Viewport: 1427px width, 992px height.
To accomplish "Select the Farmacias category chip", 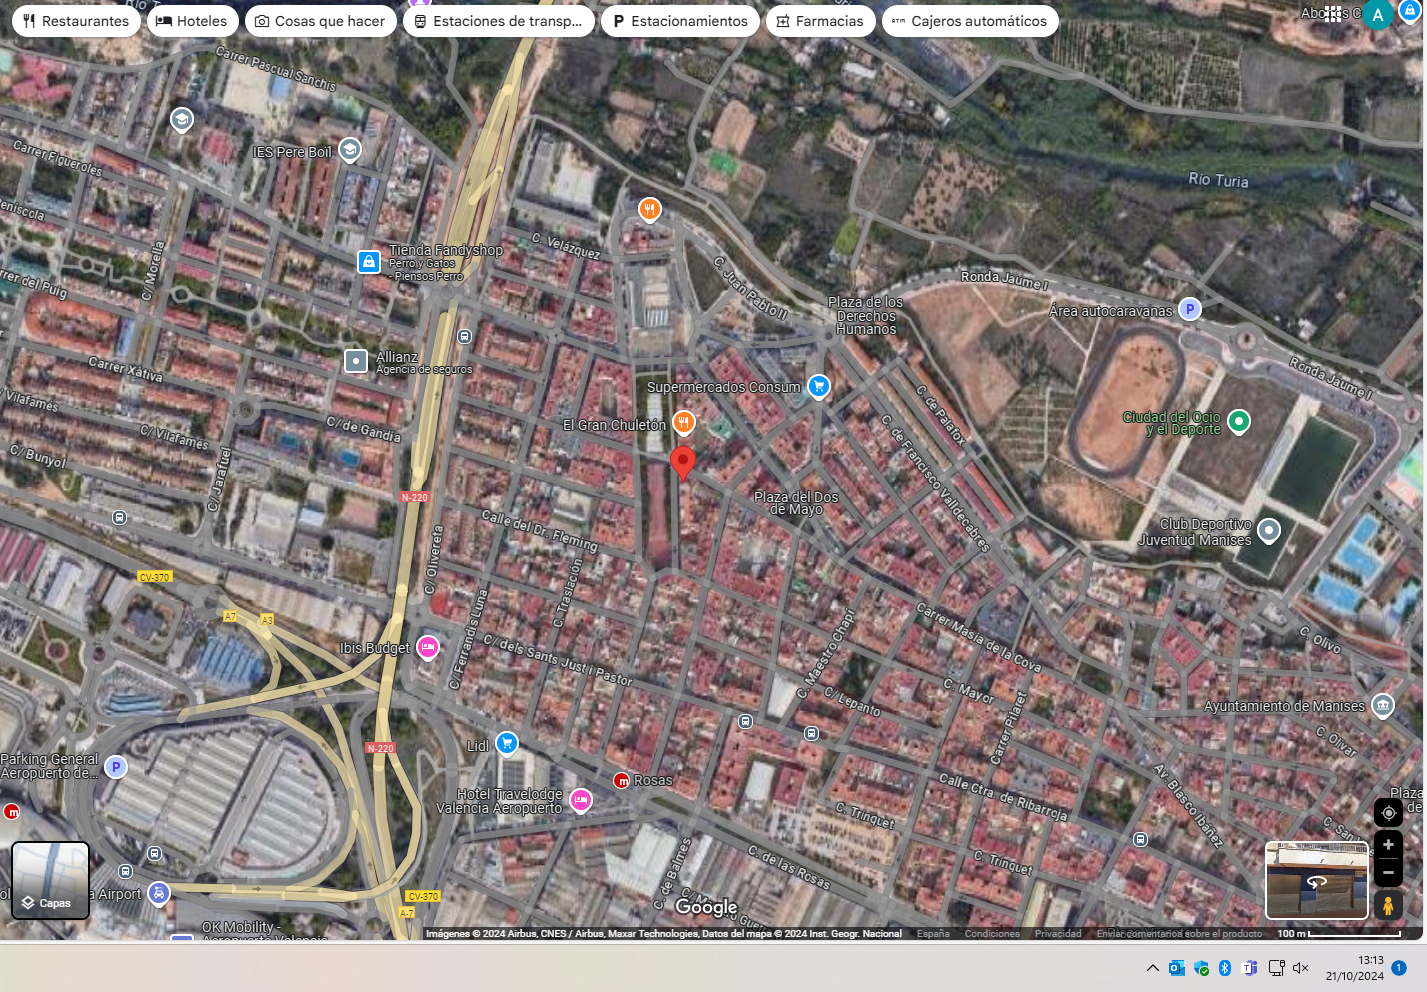I will (x=820, y=21).
